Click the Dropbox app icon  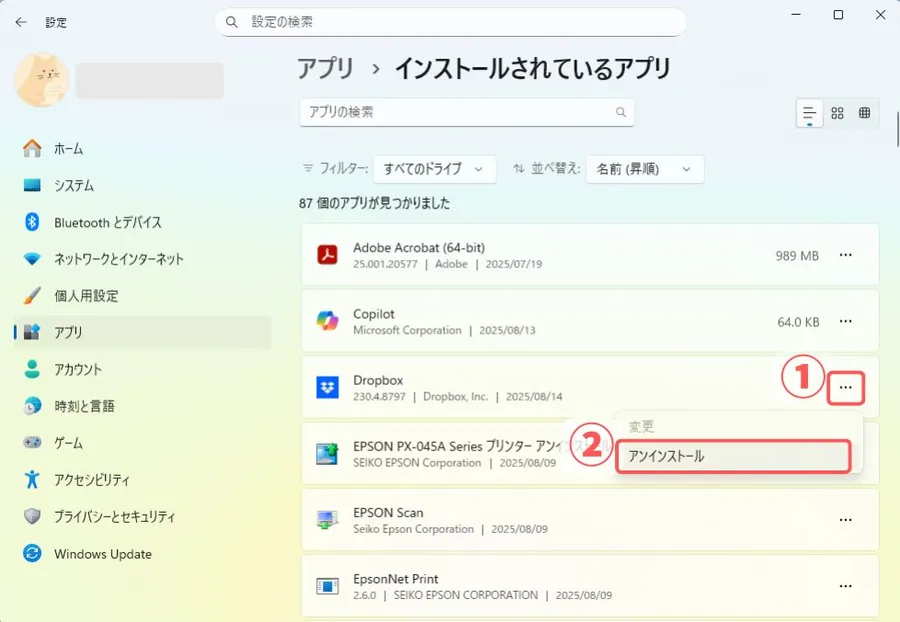tap(328, 387)
